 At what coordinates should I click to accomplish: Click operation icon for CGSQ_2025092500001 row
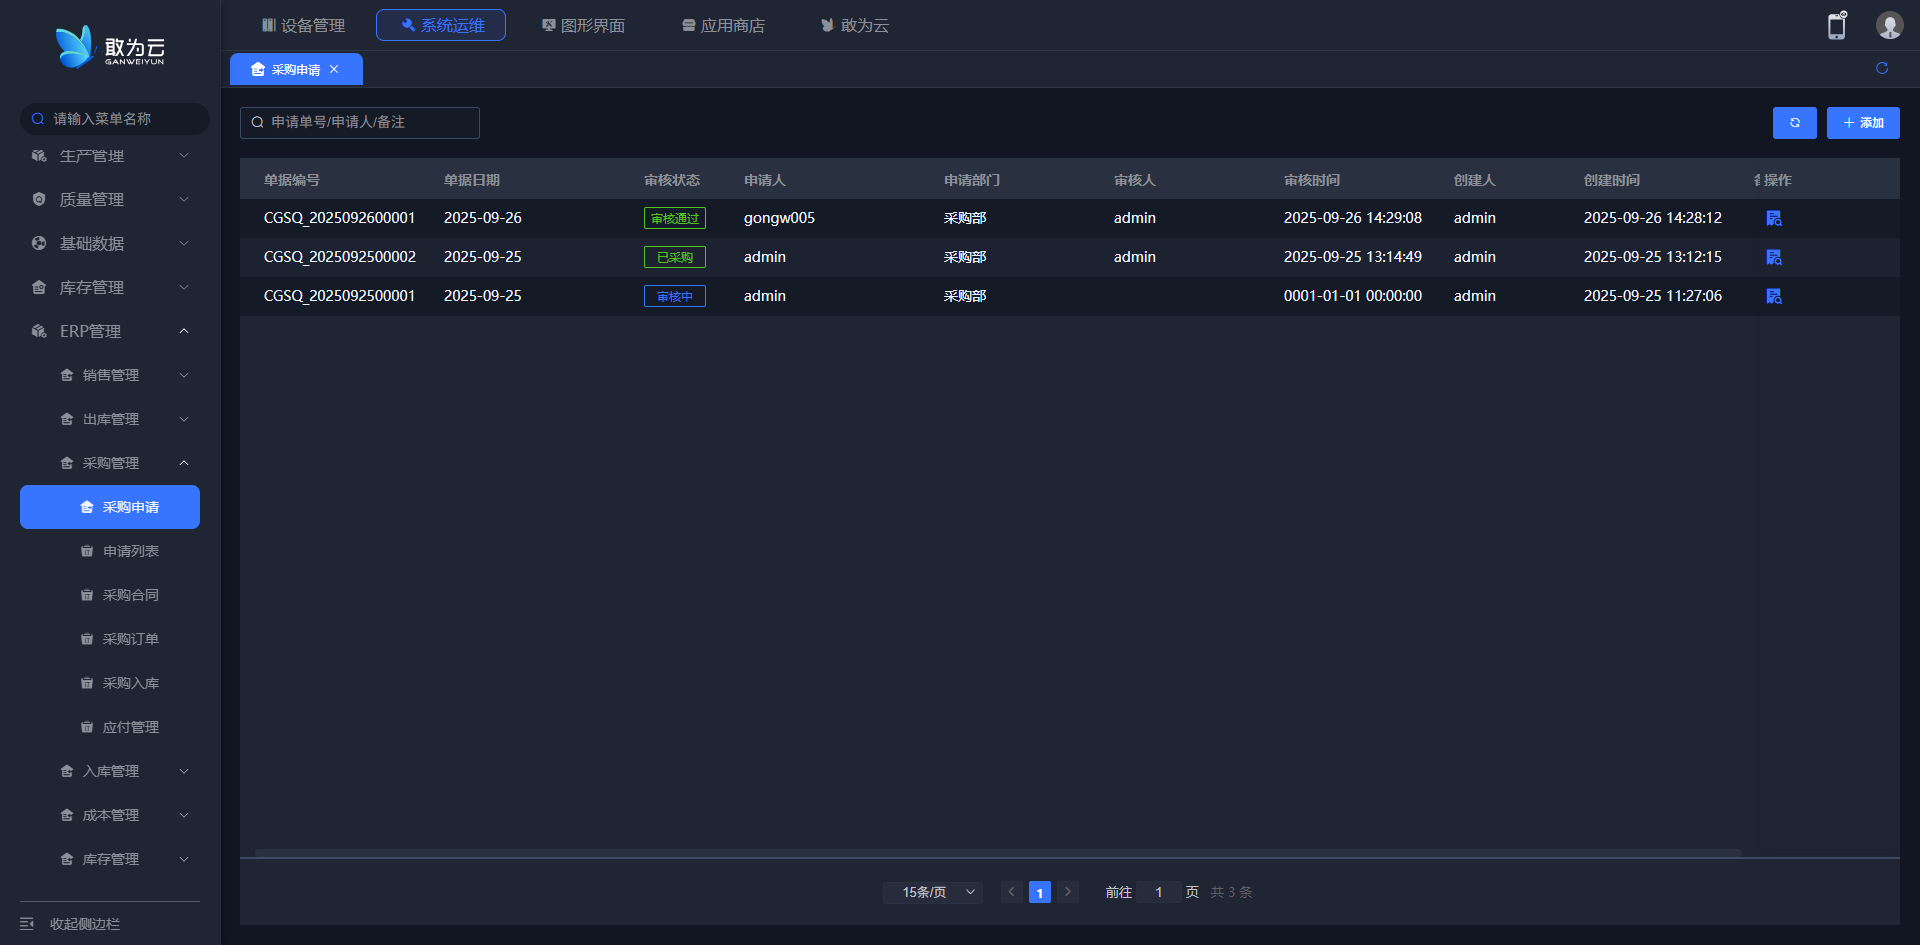coord(1773,296)
